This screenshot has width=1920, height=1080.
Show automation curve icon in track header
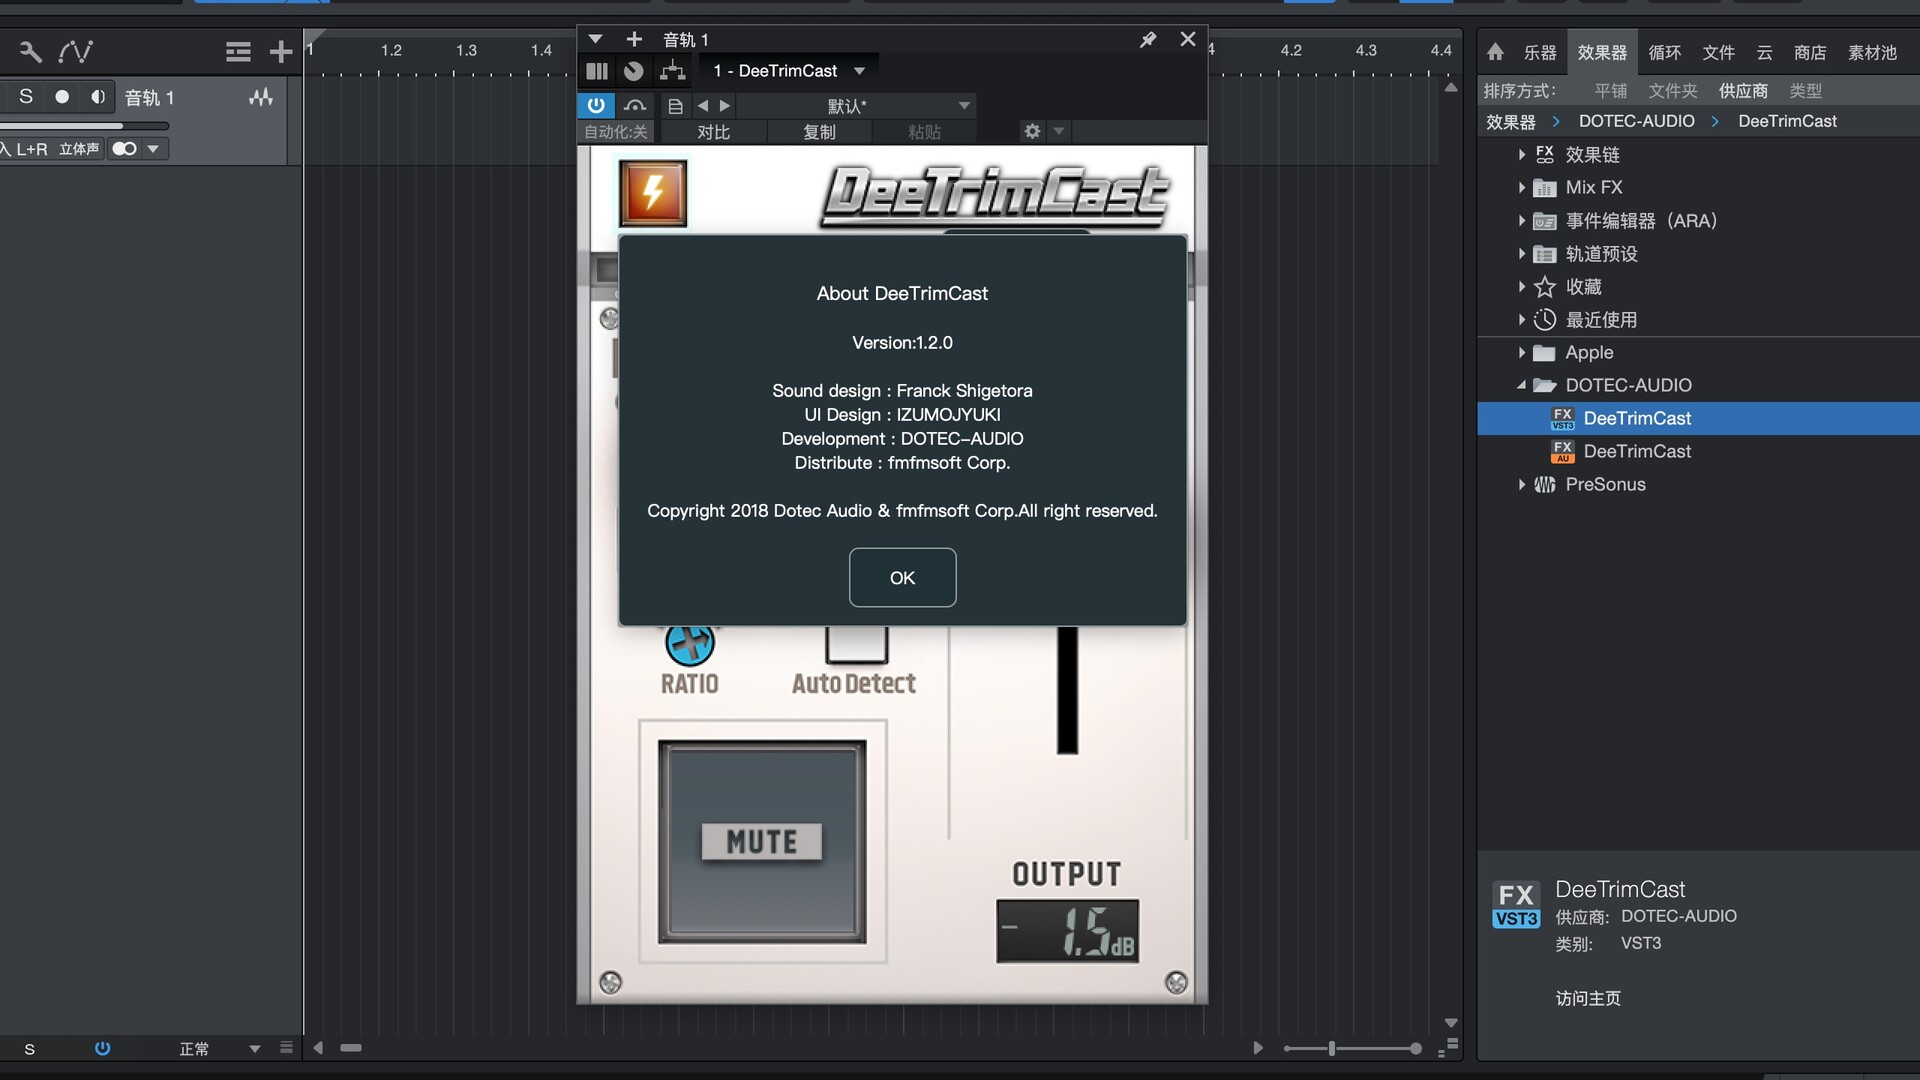(x=76, y=51)
